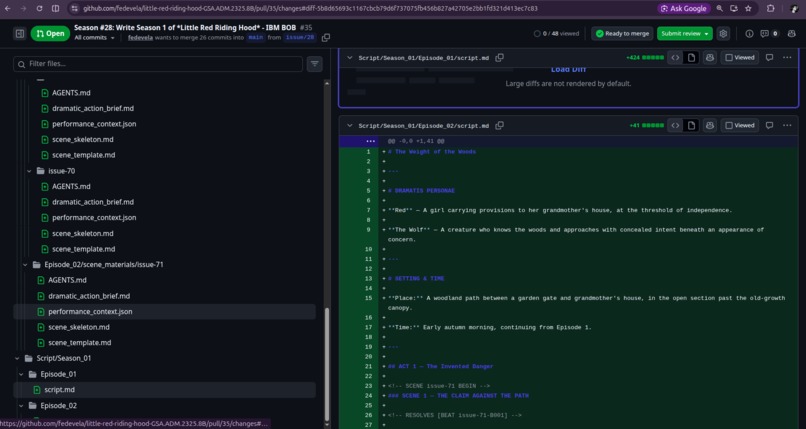Mark Episode_02/script.md as Viewed
The height and width of the screenshot is (429, 806).
coord(740,125)
